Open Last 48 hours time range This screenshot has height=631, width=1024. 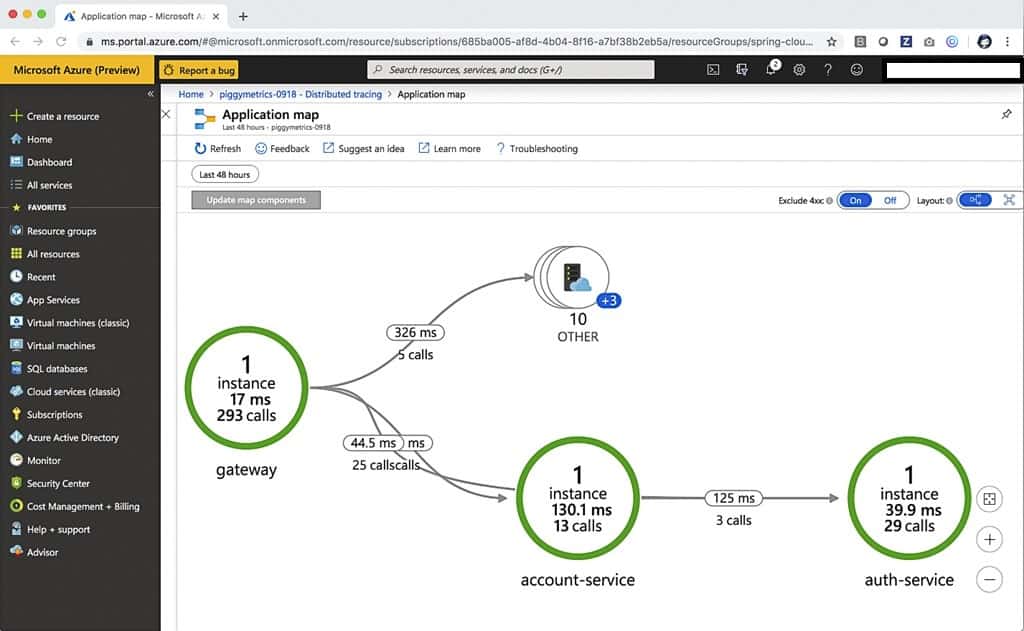coord(225,174)
